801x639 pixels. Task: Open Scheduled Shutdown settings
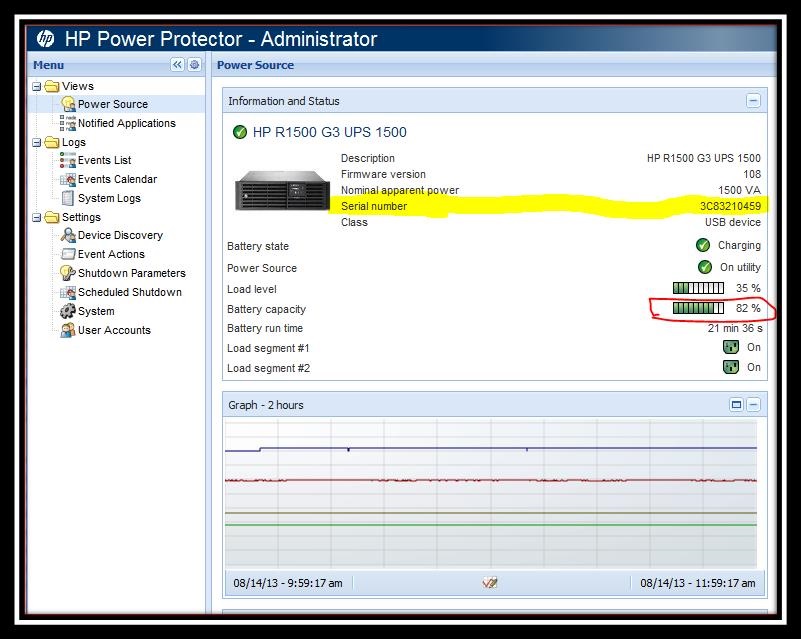click(130, 292)
